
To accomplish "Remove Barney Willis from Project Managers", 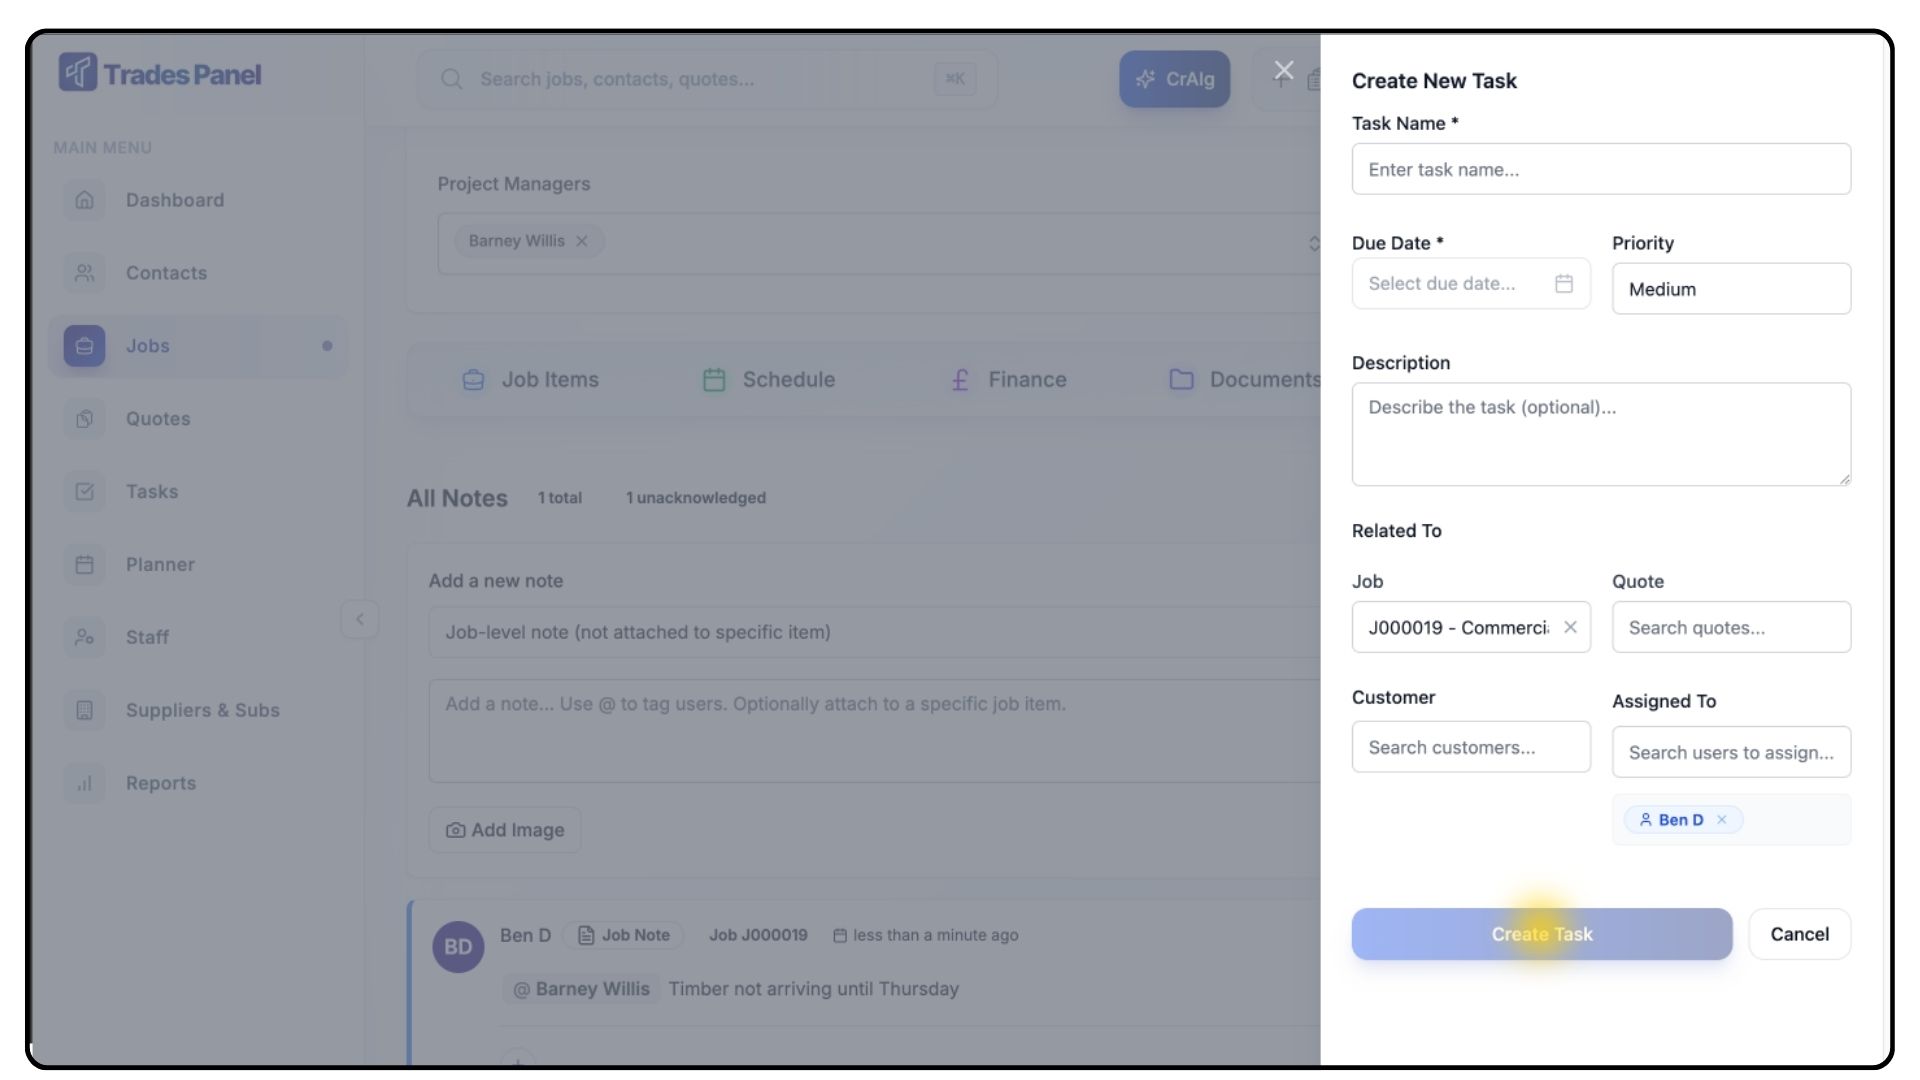I will (582, 241).
